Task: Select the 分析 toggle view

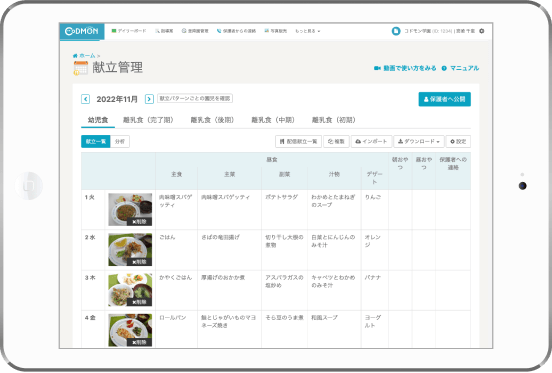Action: (120, 141)
